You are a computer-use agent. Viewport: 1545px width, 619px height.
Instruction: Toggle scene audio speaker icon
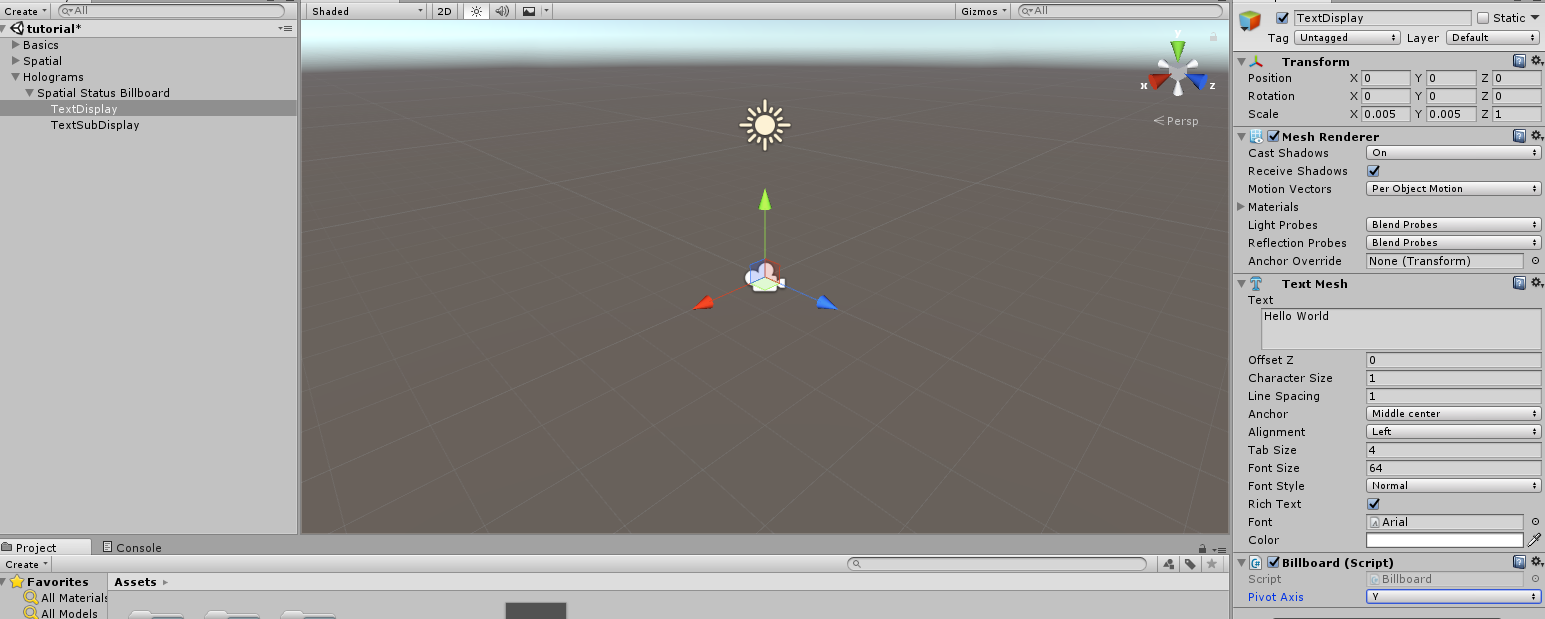pos(502,11)
